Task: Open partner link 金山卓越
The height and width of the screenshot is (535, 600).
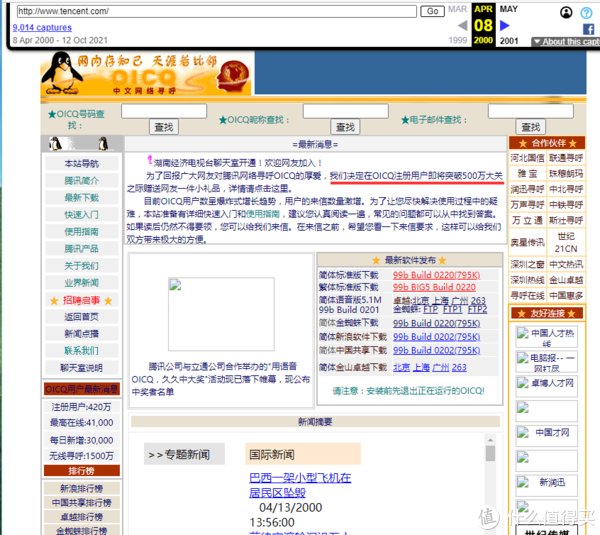Action: 566,280
